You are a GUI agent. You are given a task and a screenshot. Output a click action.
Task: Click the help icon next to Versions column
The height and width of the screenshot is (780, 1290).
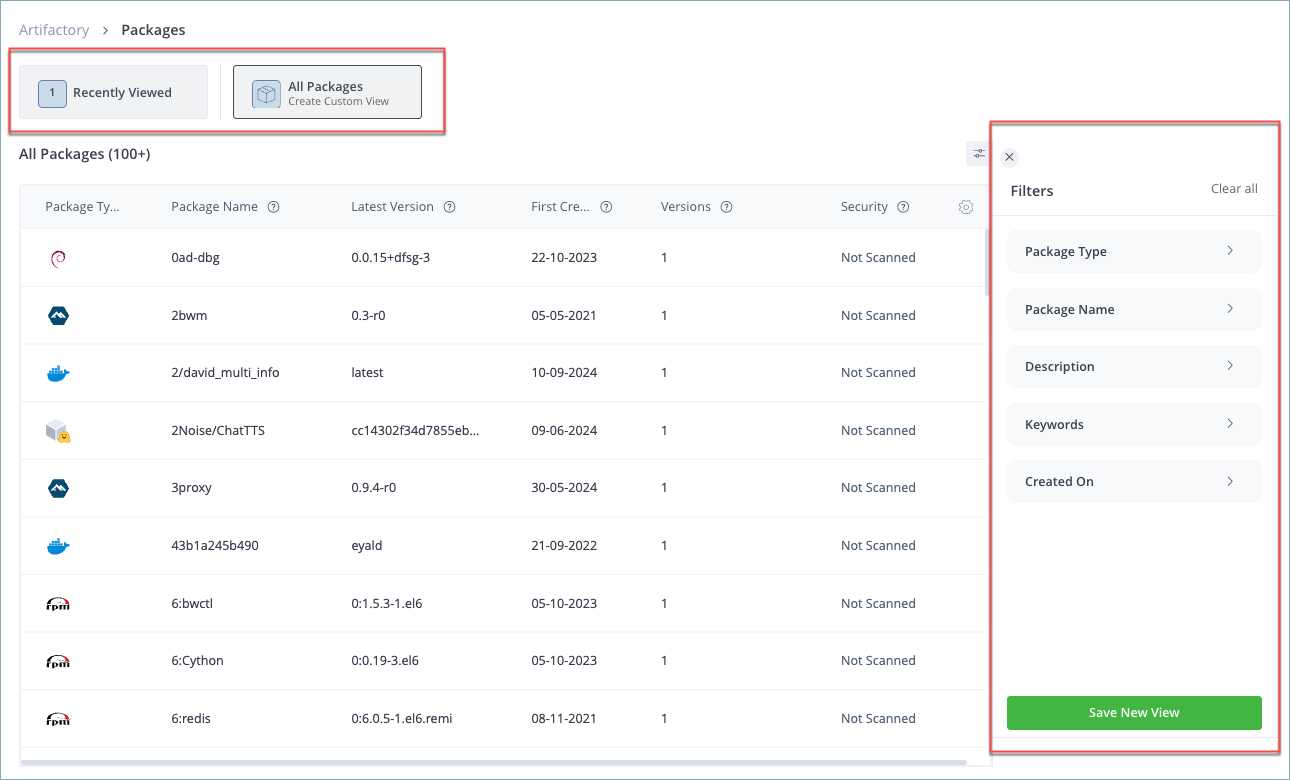725,206
